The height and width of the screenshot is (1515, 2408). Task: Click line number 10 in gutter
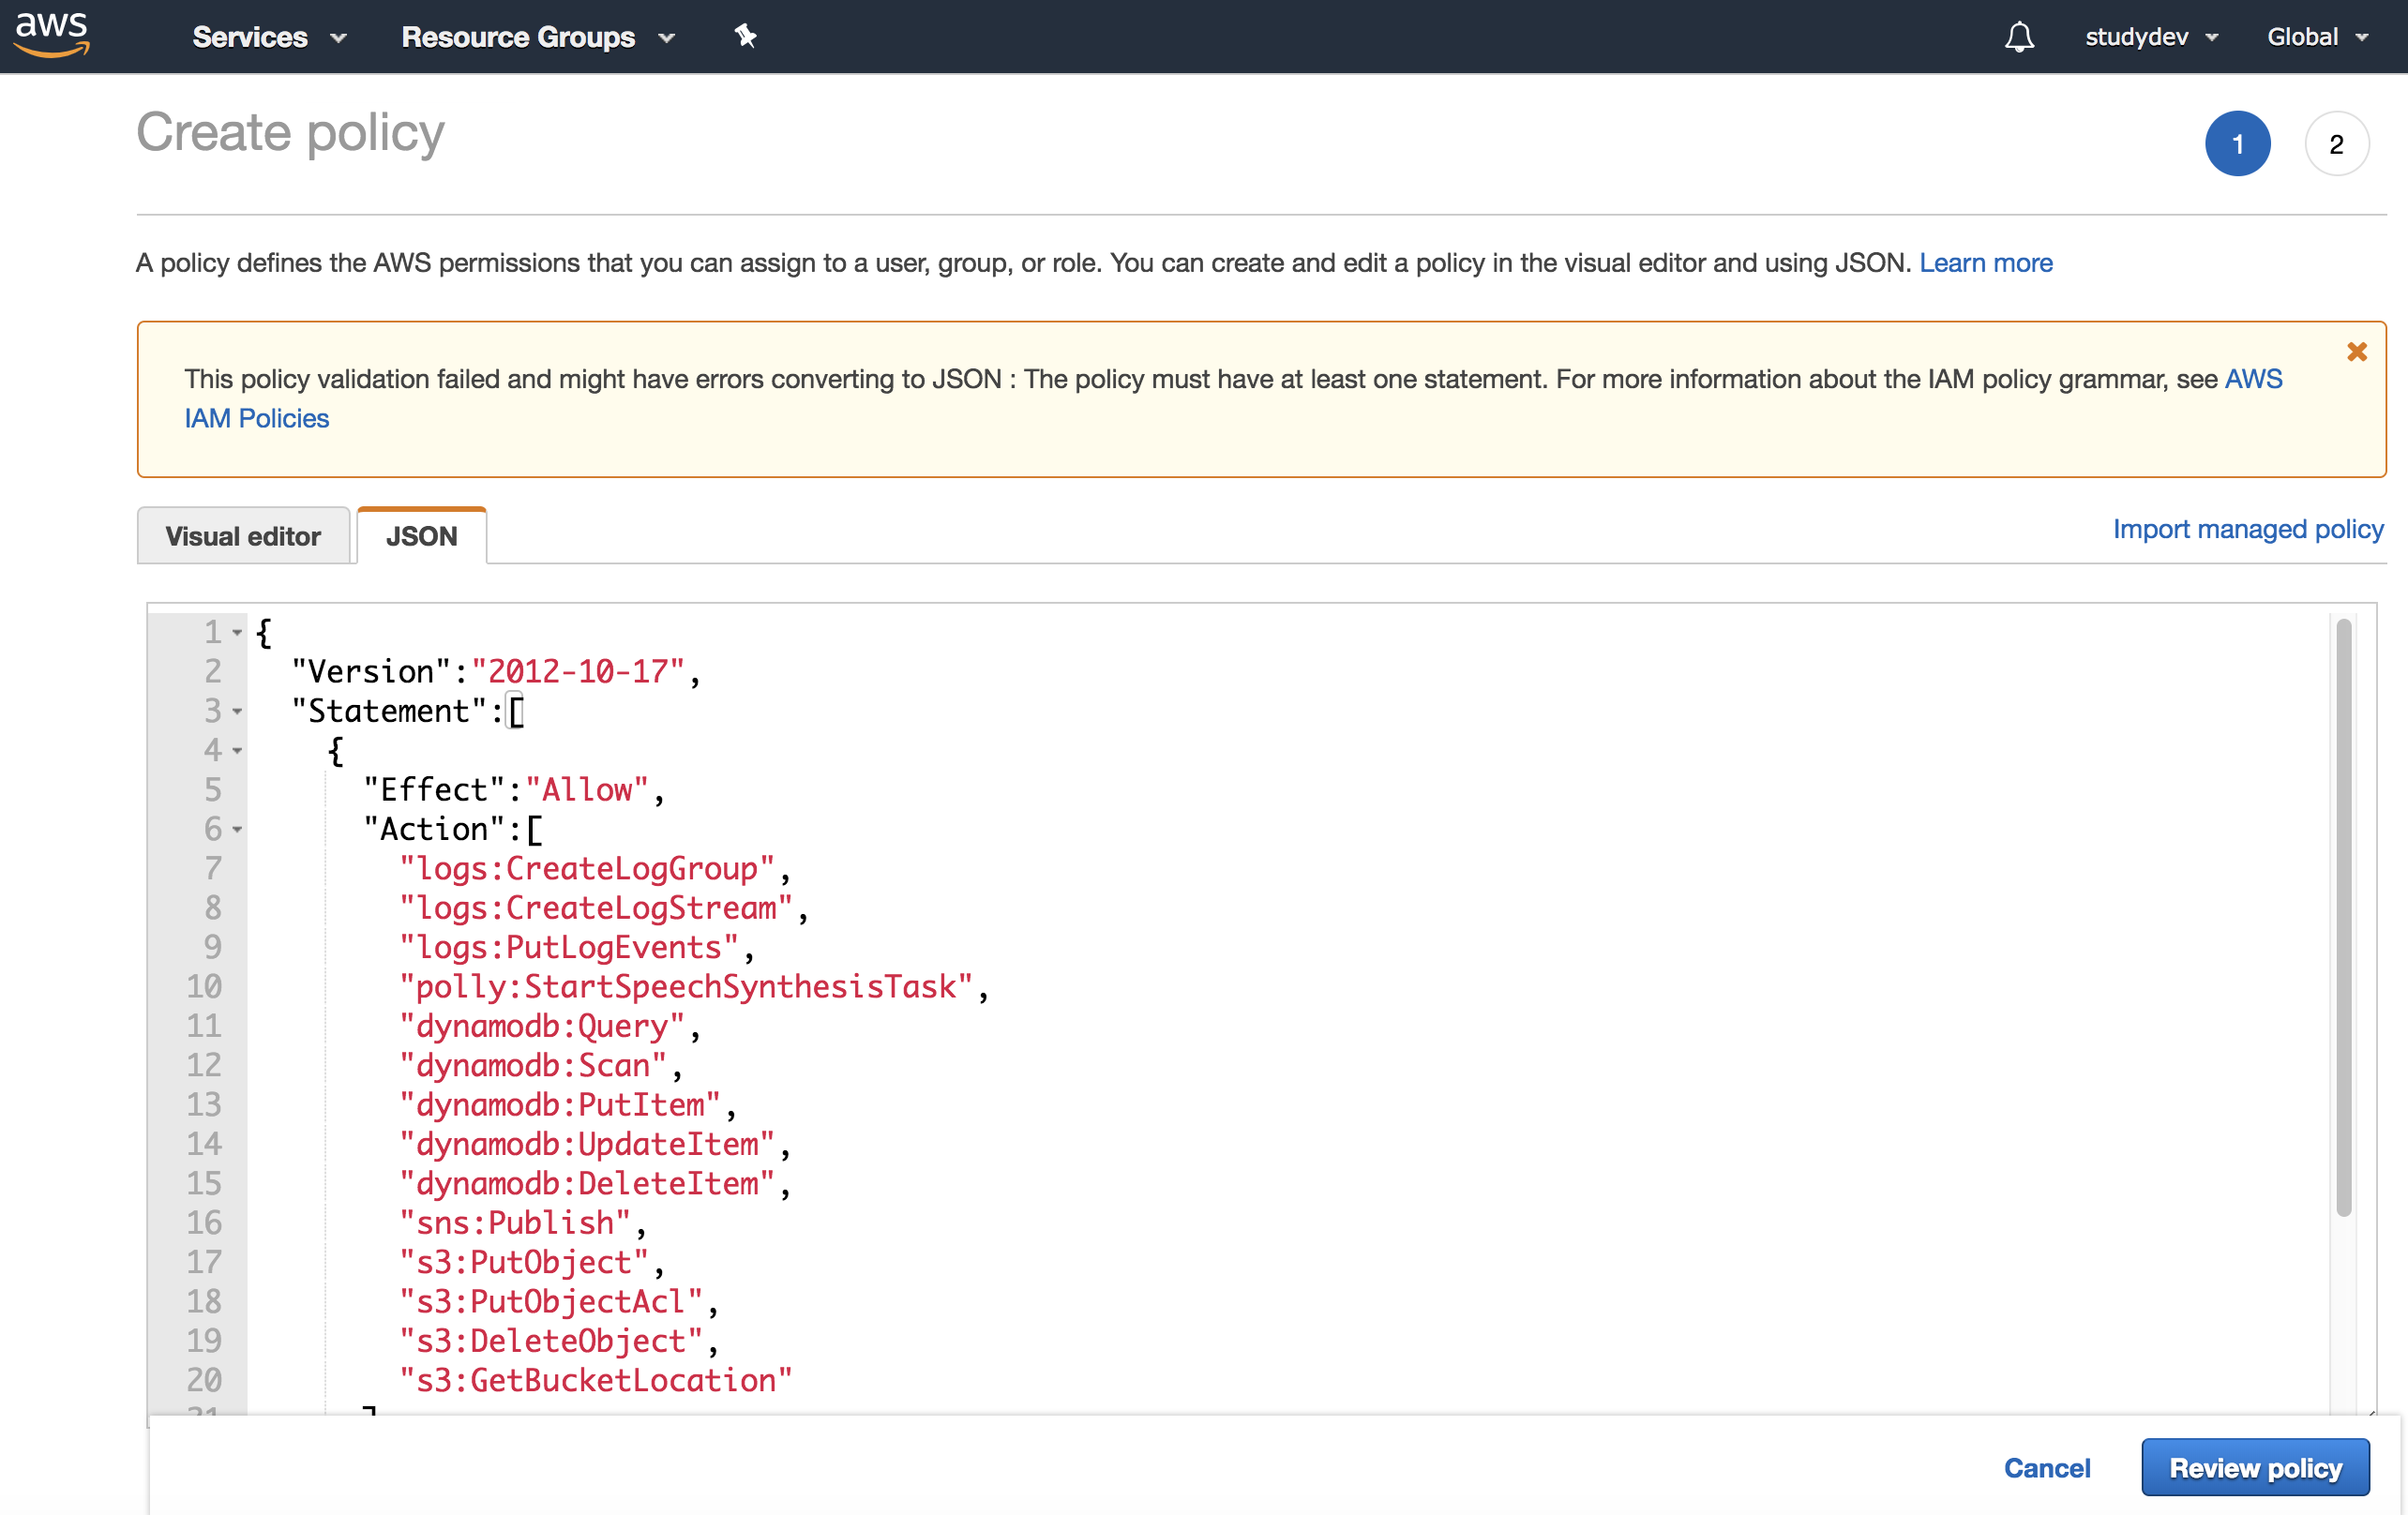204,987
